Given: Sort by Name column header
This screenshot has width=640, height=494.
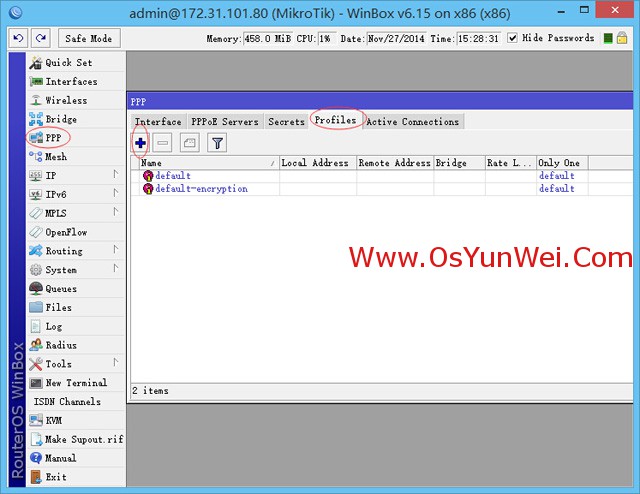Looking at the screenshot, I should (x=209, y=163).
